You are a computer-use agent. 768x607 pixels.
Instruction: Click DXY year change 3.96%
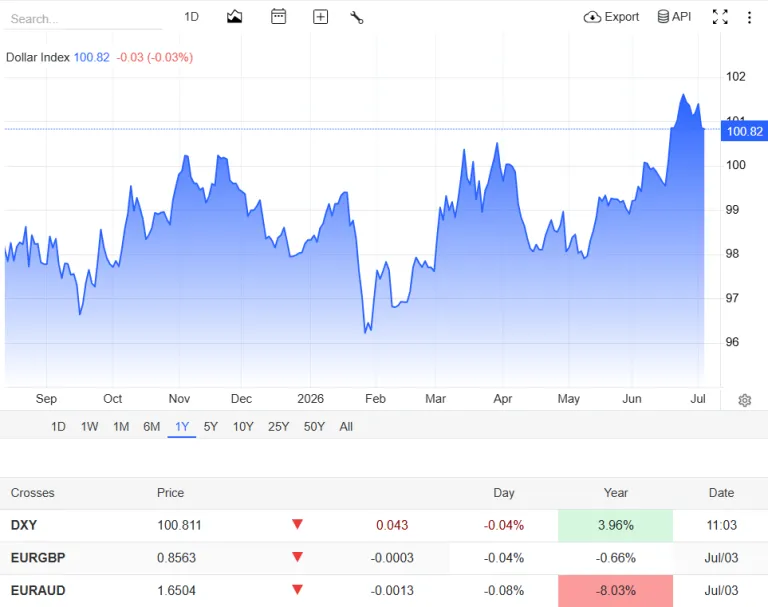pyautogui.click(x=616, y=525)
